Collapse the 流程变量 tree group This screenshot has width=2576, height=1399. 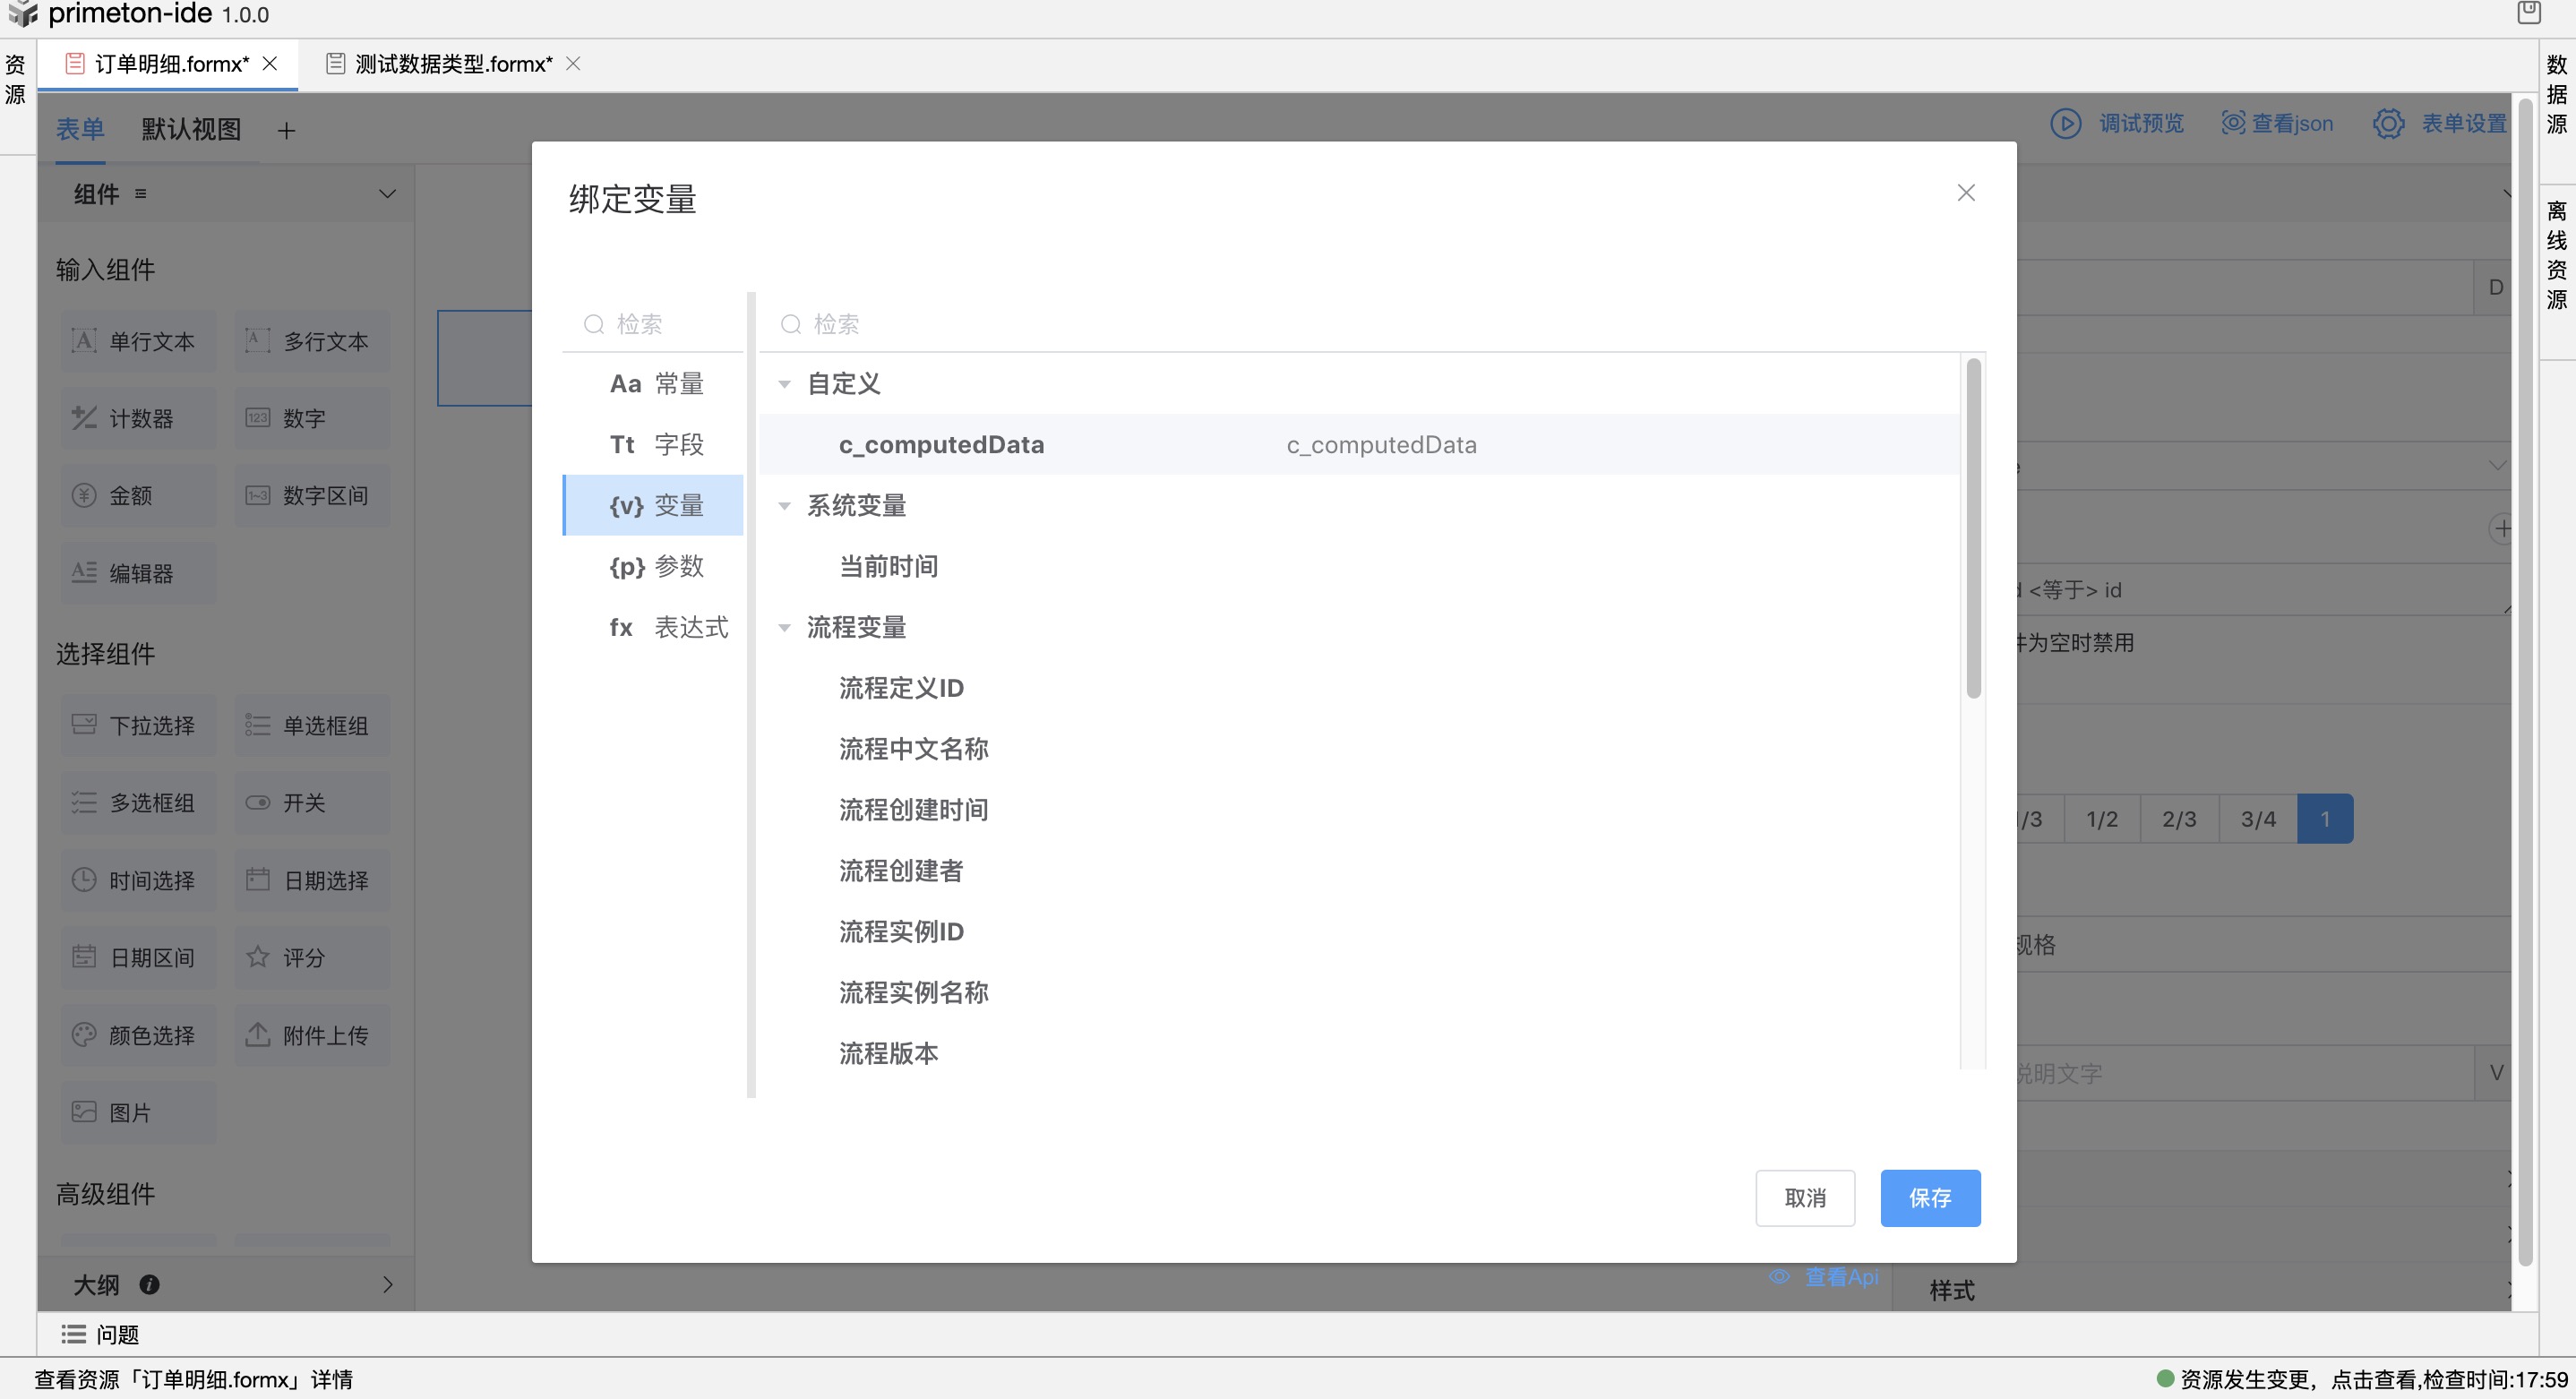coord(785,628)
